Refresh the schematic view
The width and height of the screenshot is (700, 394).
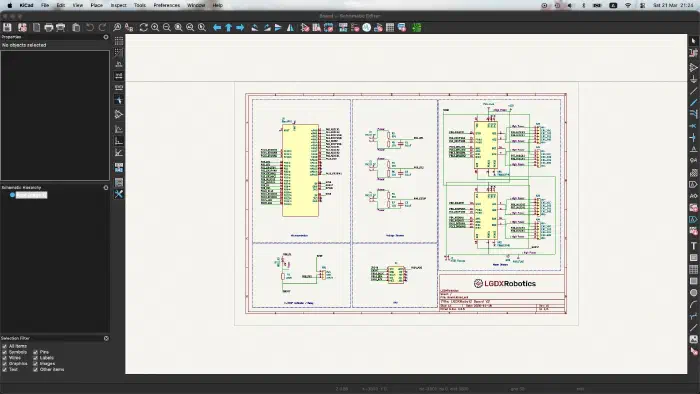tap(143, 28)
